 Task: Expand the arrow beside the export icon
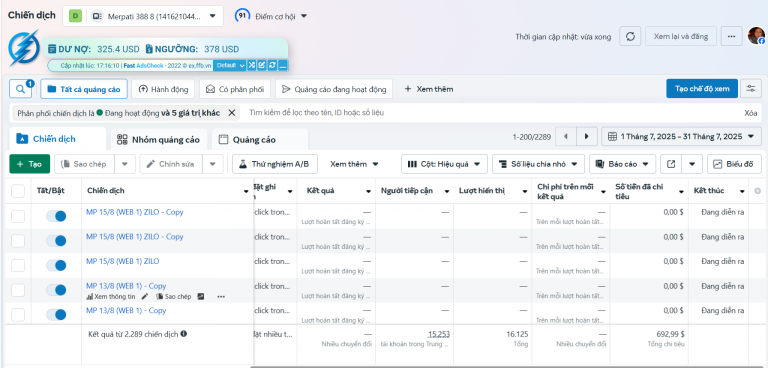pyautogui.click(x=692, y=164)
